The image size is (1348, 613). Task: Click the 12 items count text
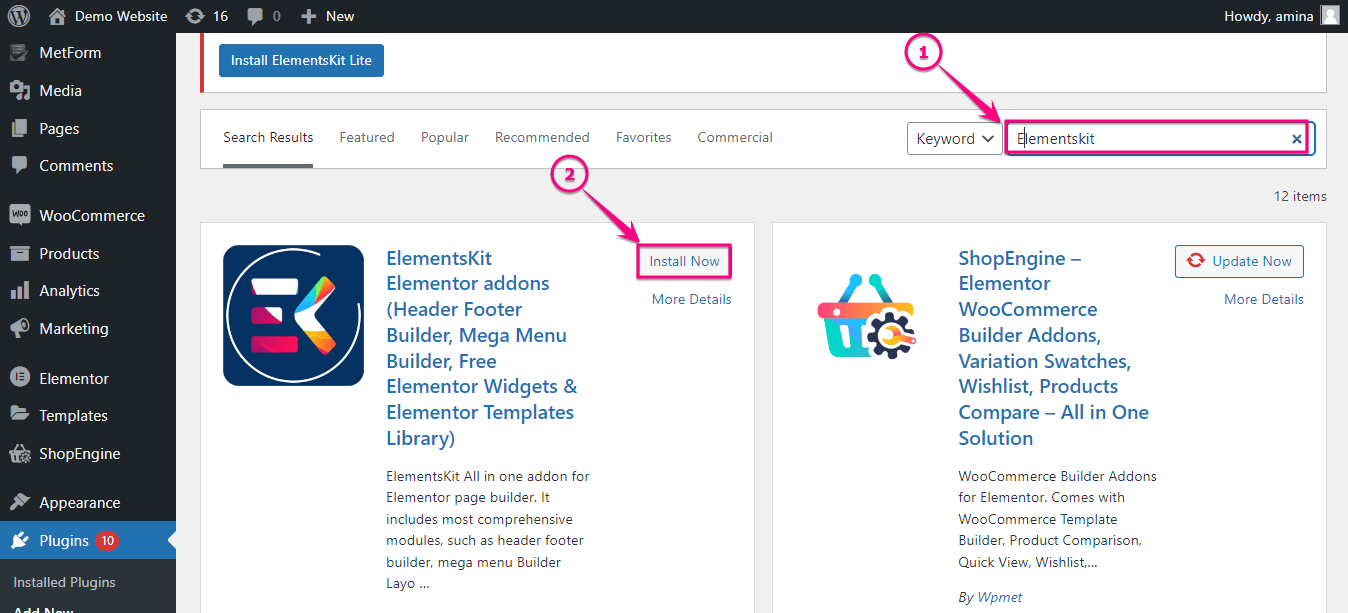tap(1300, 196)
